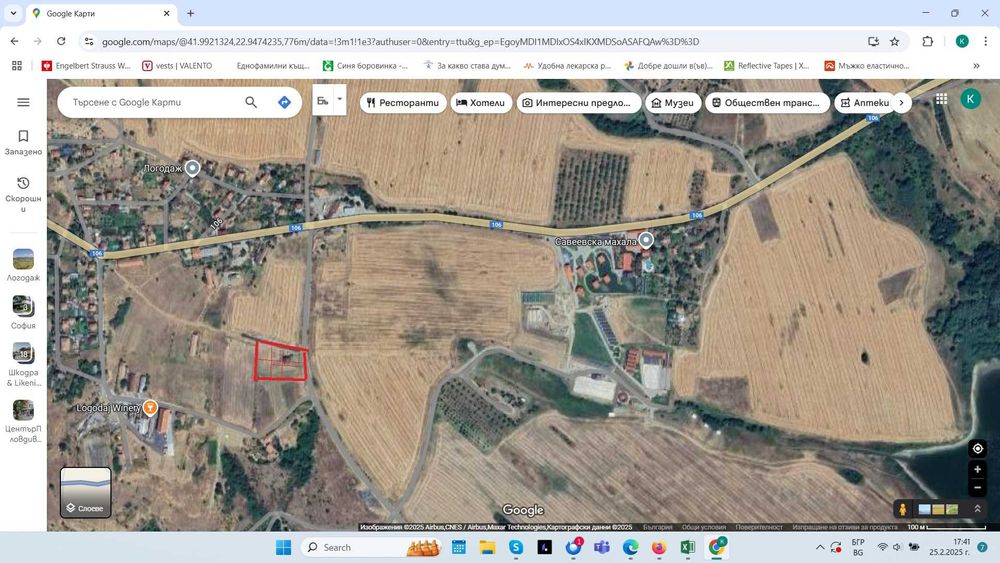Select the green map imagery thumbnail
This screenshot has height=563, width=1000.
(x=952, y=509)
